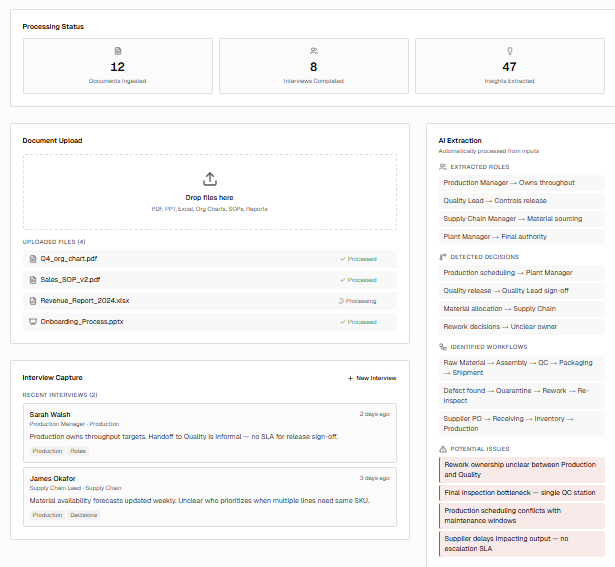The image size is (615, 567).
Task: Select the role Quality Lead → Controls release
Action: pos(522,201)
